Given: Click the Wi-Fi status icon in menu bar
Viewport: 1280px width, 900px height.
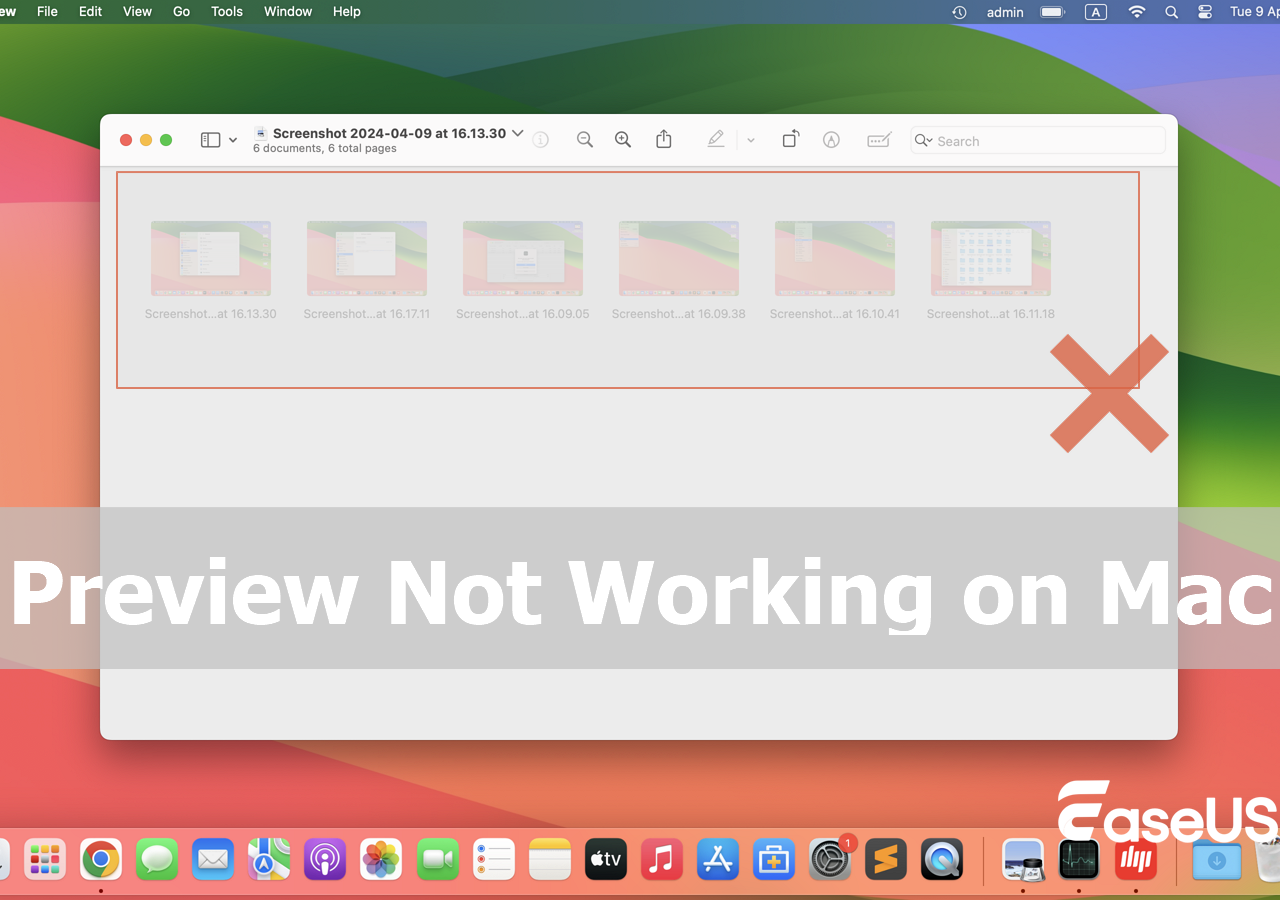Looking at the screenshot, I should click(x=1137, y=12).
